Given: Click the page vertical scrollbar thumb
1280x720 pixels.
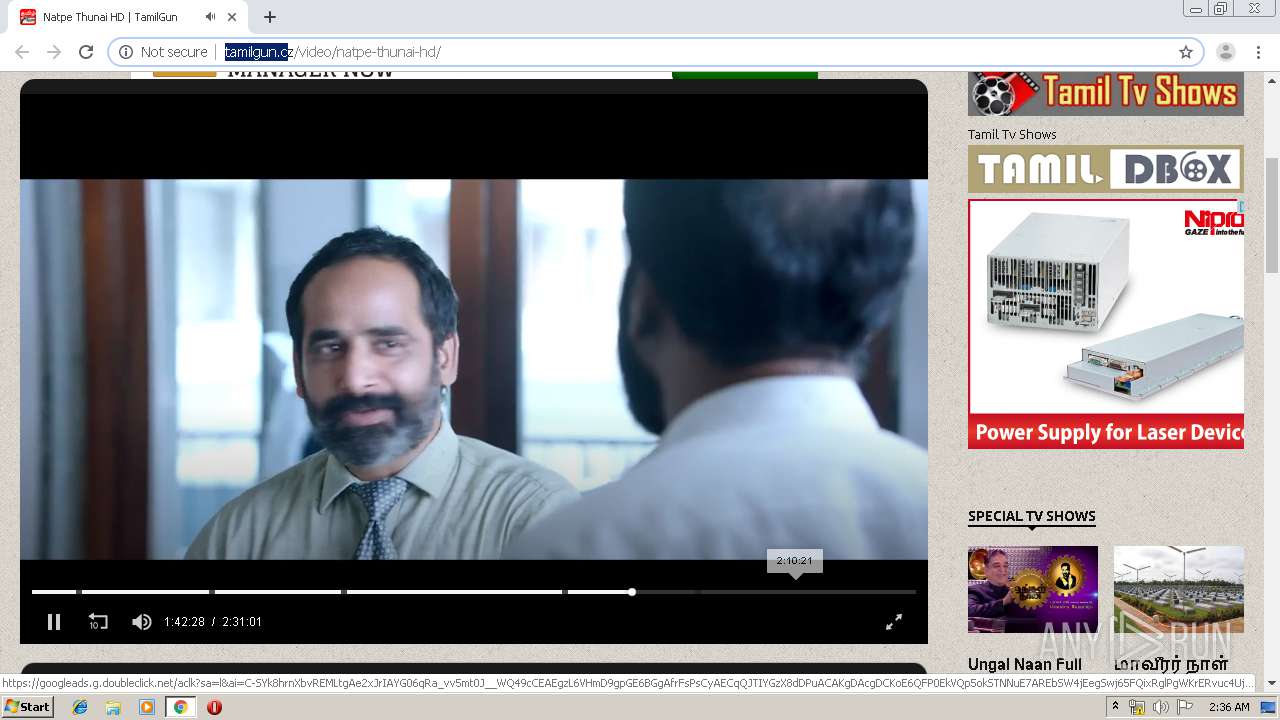Looking at the screenshot, I should [x=1272, y=215].
